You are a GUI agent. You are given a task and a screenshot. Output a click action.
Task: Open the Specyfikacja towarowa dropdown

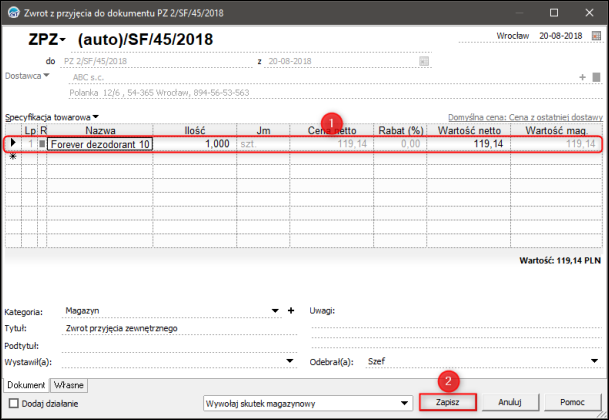(x=96, y=117)
